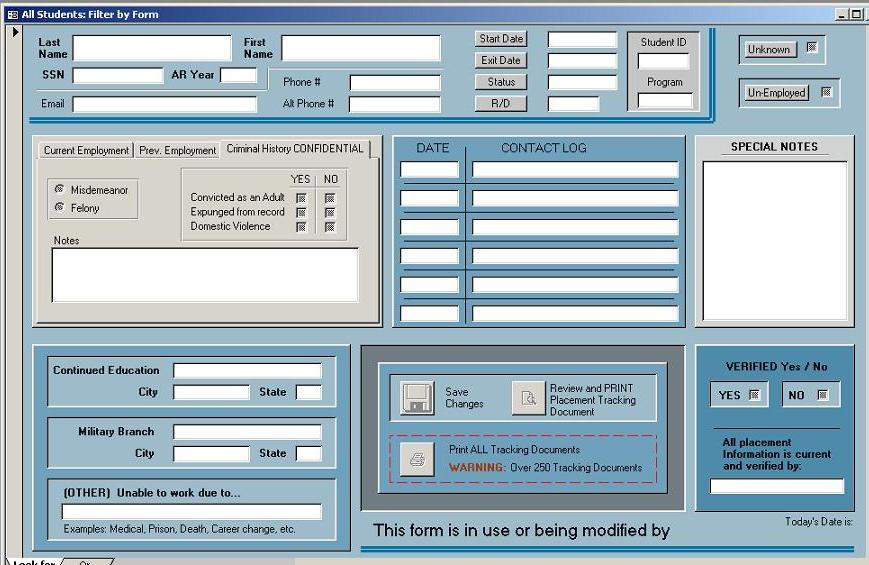Click the Phone # field
The width and height of the screenshot is (869, 565).
[395, 83]
